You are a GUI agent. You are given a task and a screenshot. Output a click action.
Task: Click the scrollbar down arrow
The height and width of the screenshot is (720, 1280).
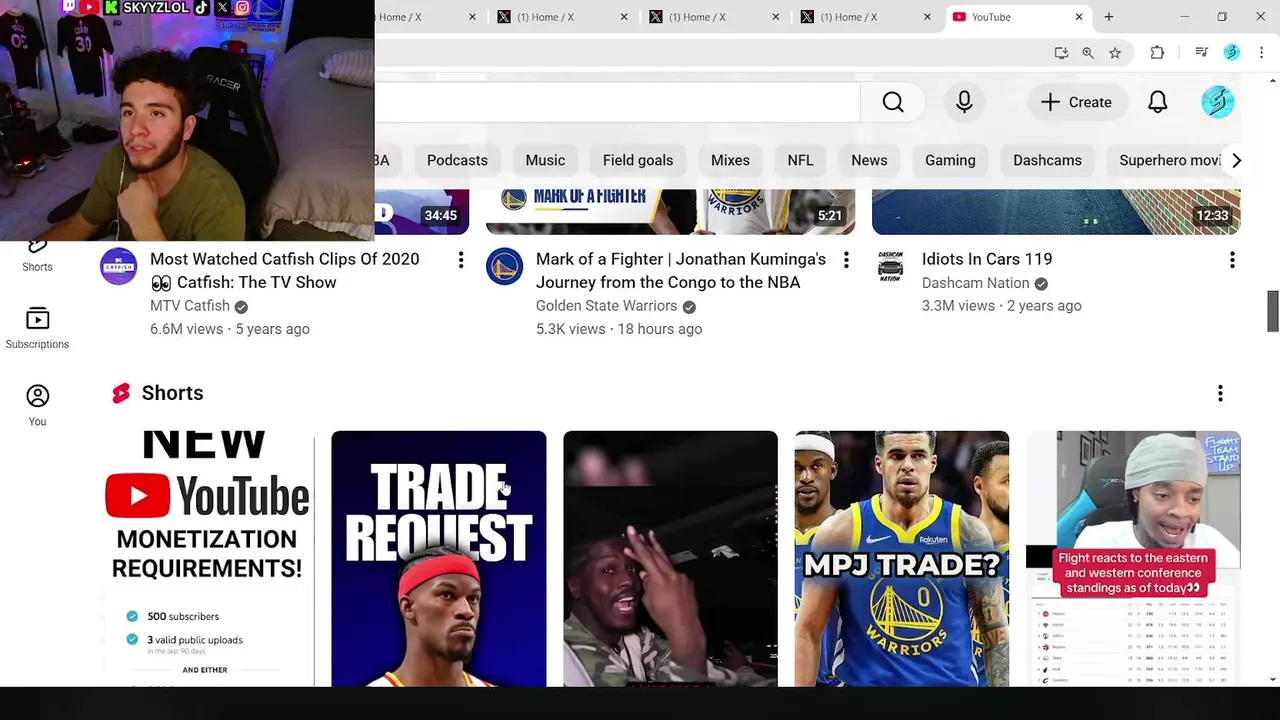1273,680
